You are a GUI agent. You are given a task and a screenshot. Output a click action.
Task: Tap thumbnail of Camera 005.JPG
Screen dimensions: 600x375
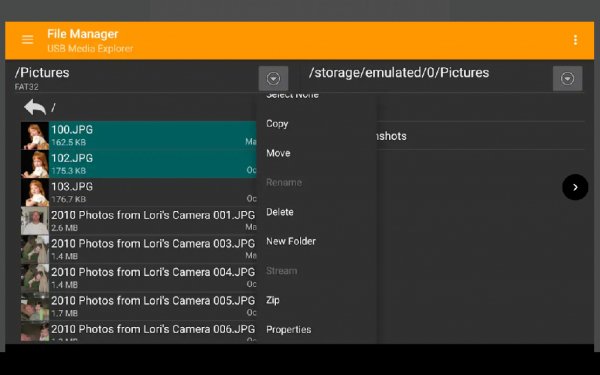point(35,307)
